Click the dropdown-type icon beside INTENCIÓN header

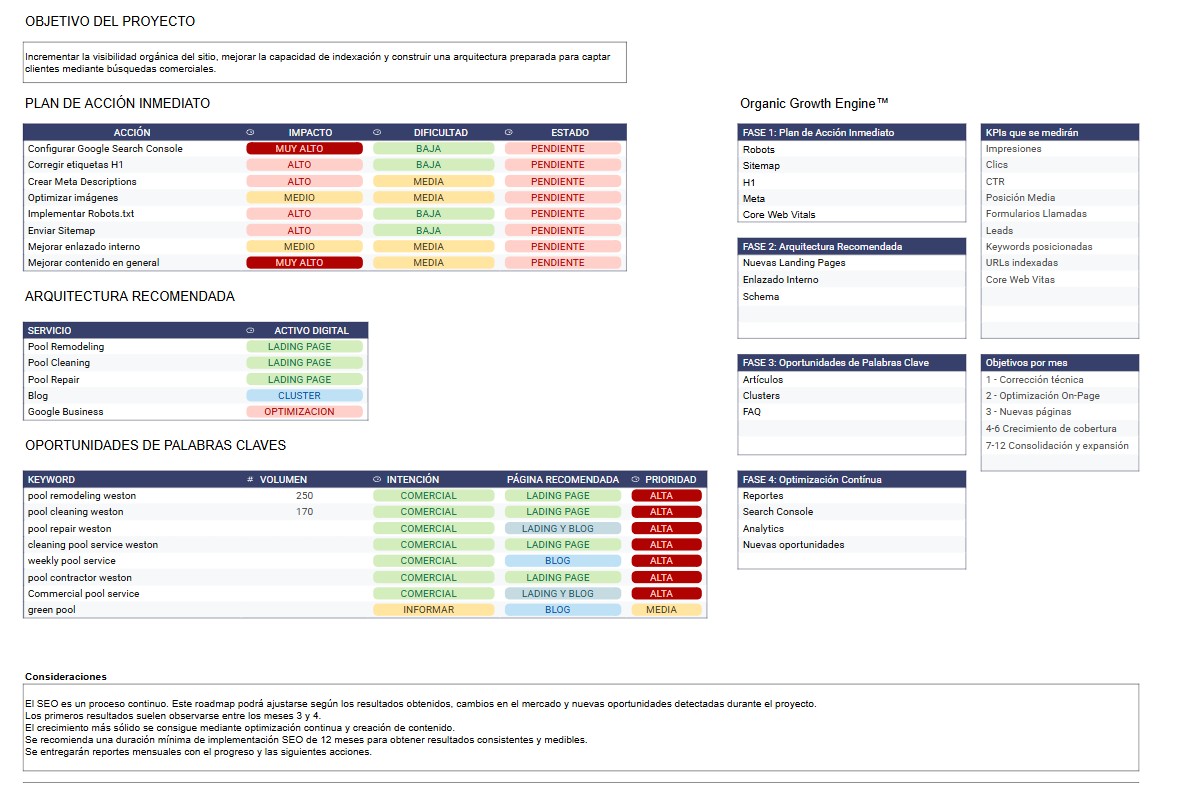[377, 480]
